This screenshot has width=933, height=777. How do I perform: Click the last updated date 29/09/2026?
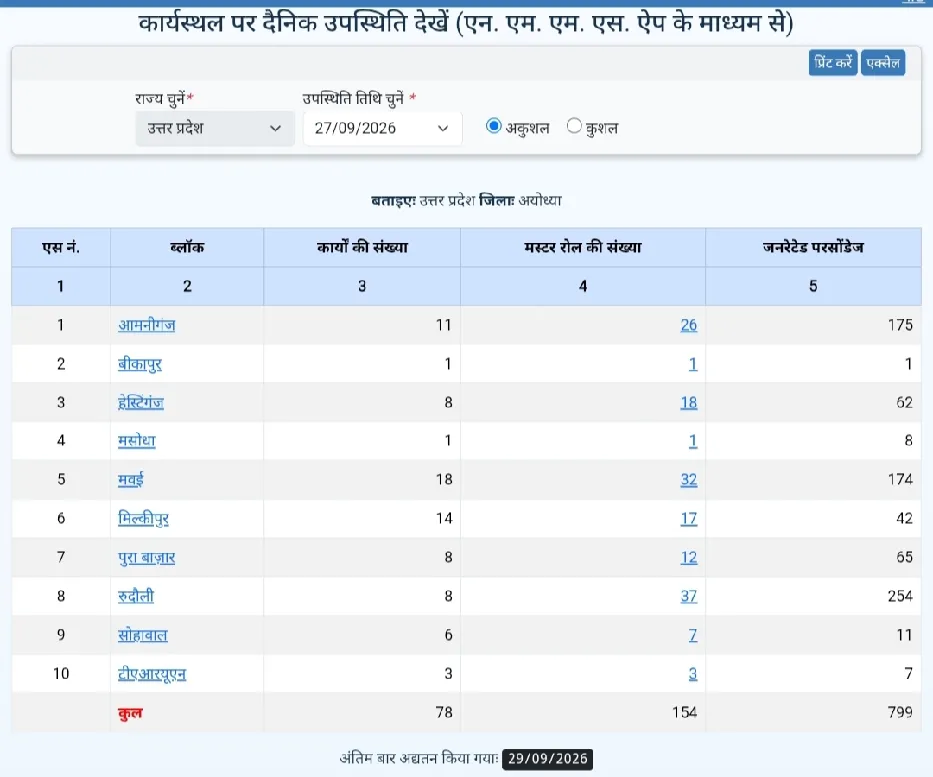click(x=547, y=759)
